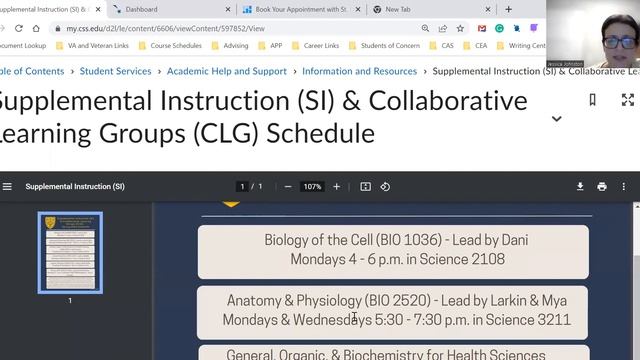Open the zoom magnifier icon in address bar
This screenshot has height=360, width=640.
pyautogui.click(x=425, y=28)
